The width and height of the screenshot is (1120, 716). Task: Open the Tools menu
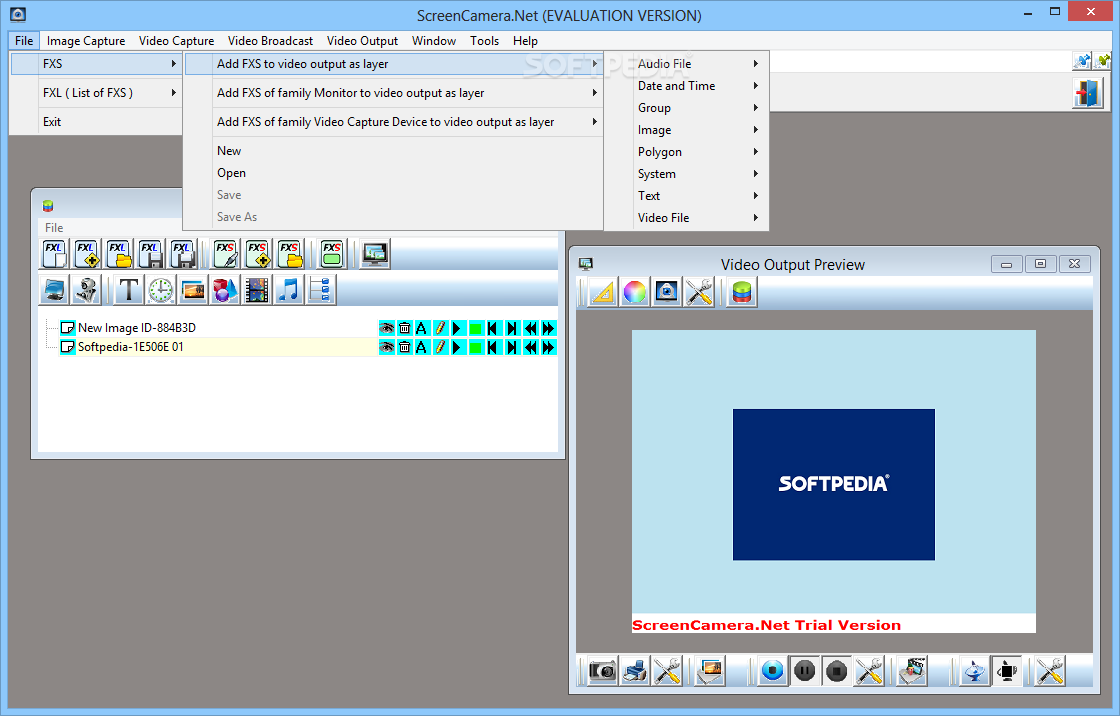[484, 41]
